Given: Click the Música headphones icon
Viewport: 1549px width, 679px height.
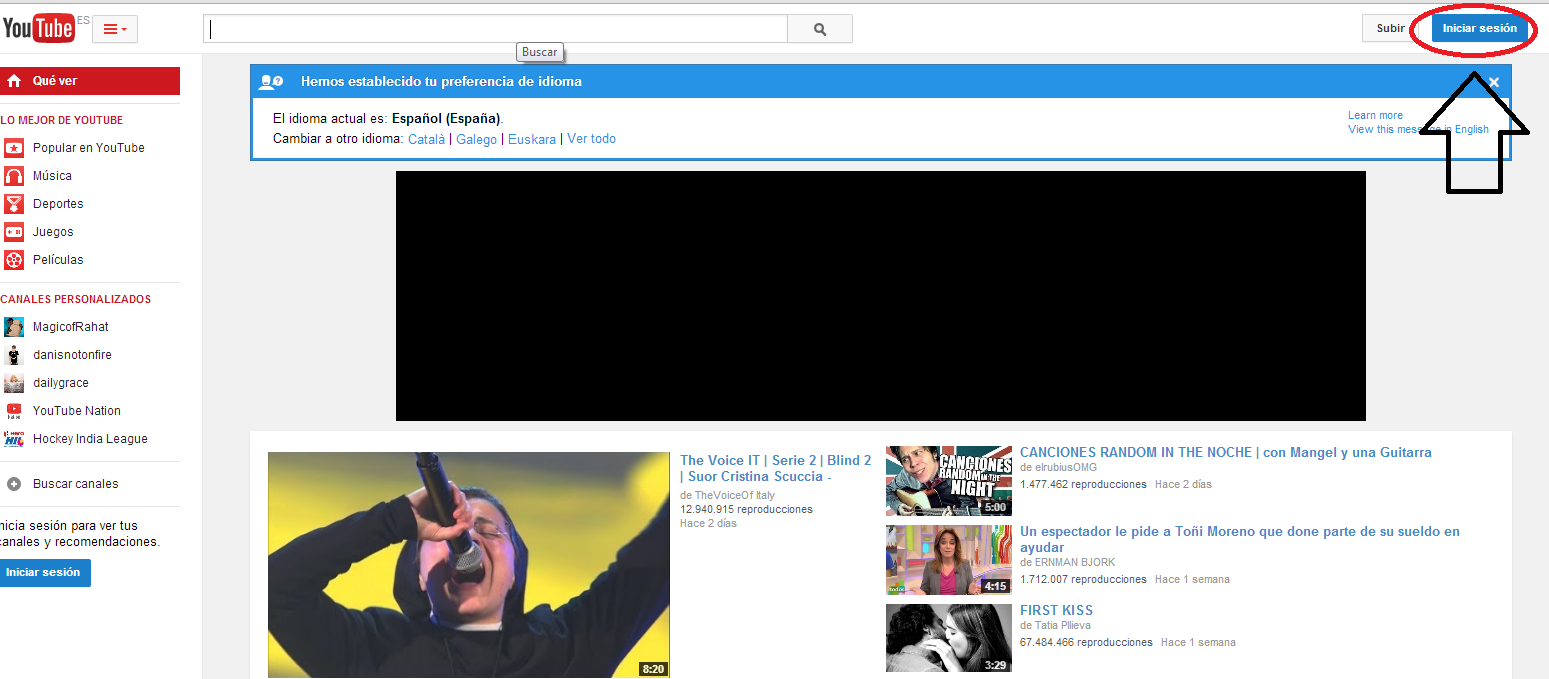Looking at the screenshot, I should (14, 176).
